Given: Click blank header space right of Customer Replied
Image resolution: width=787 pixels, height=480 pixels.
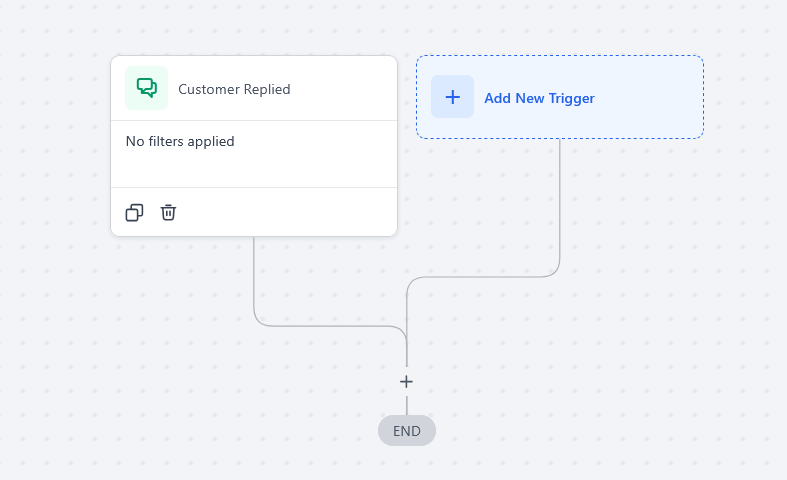Looking at the screenshot, I should click(x=345, y=89).
